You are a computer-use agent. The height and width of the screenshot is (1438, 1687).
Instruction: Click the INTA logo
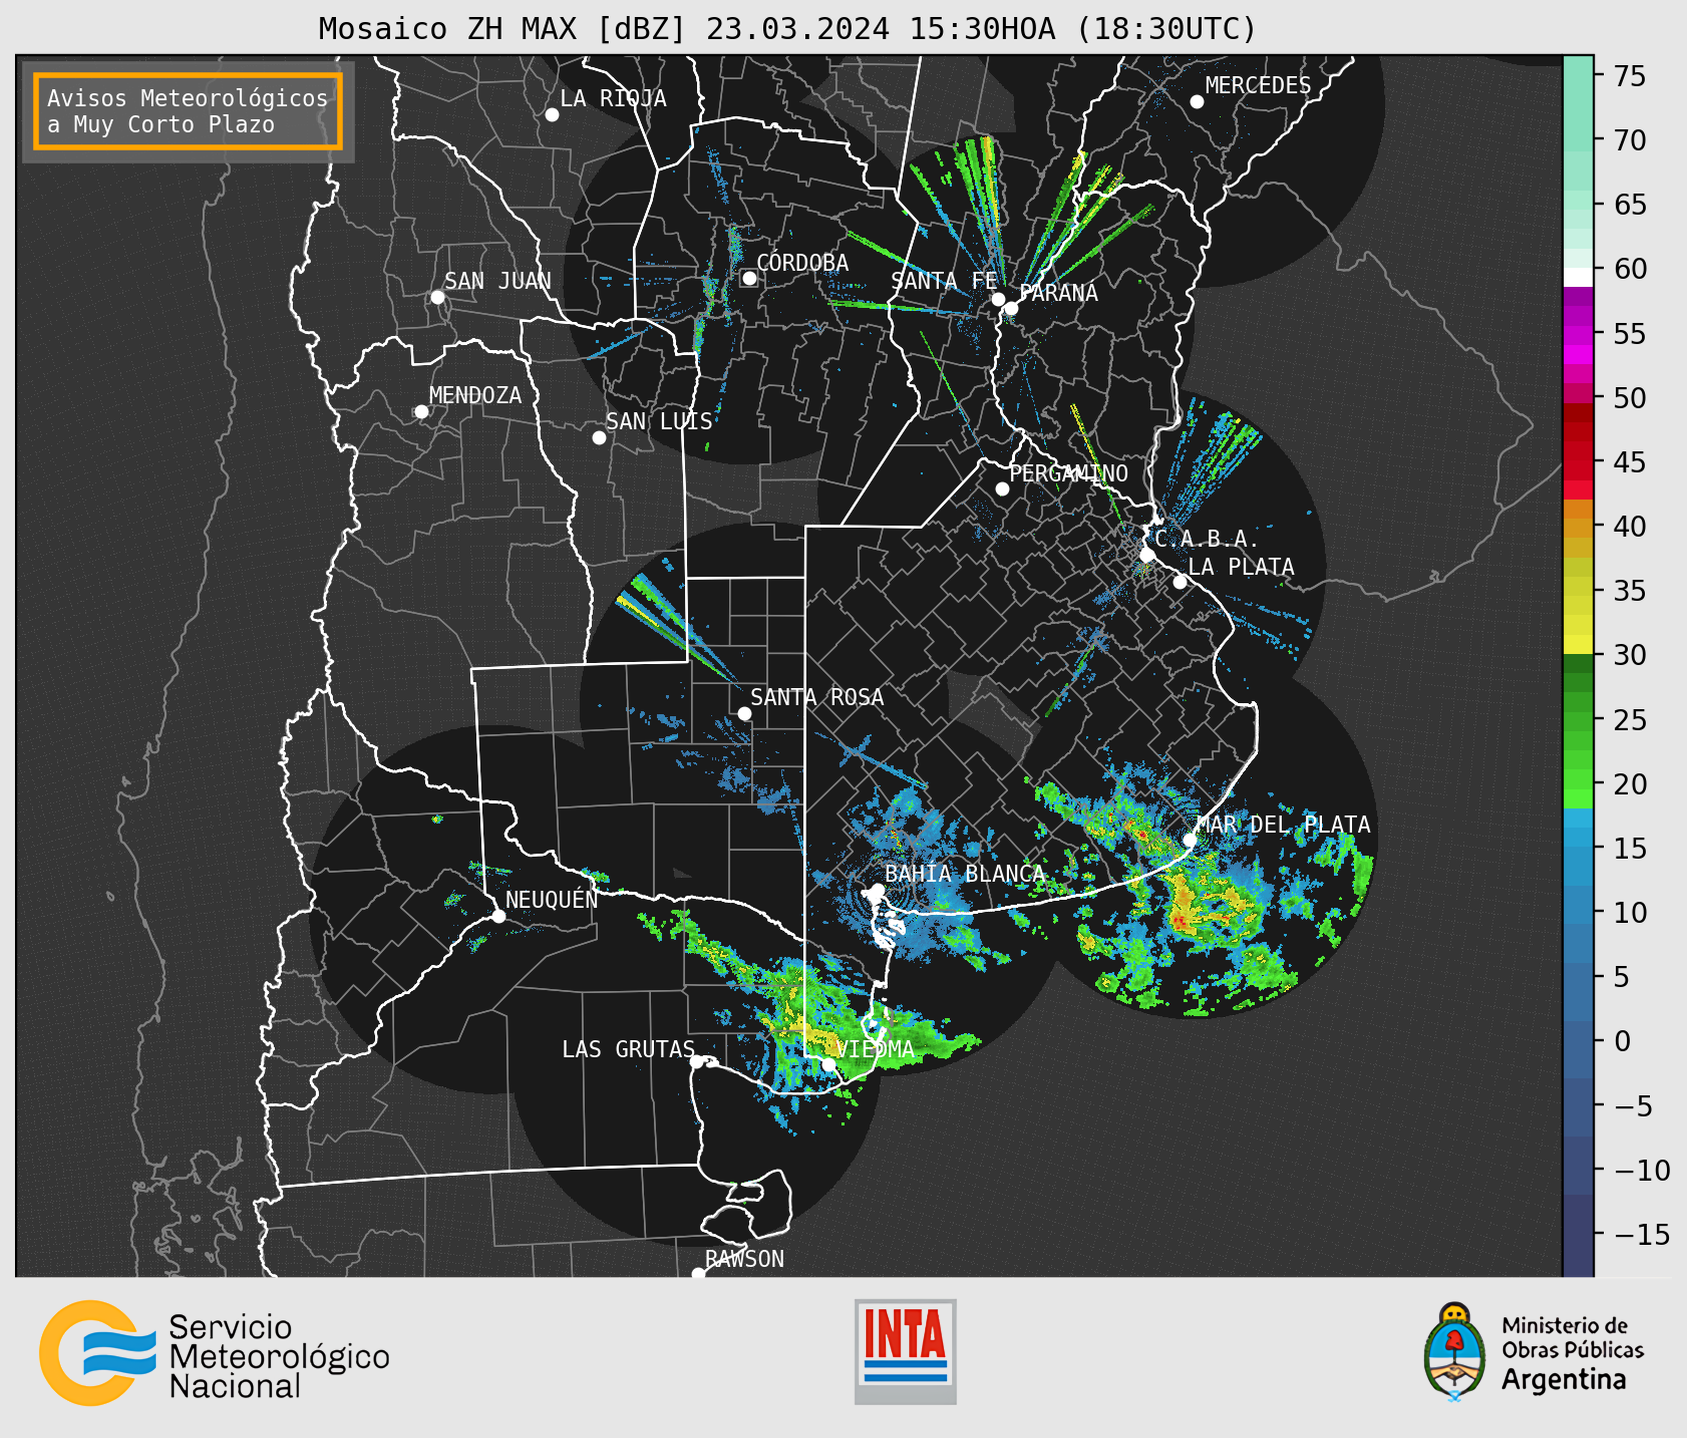coord(905,1351)
